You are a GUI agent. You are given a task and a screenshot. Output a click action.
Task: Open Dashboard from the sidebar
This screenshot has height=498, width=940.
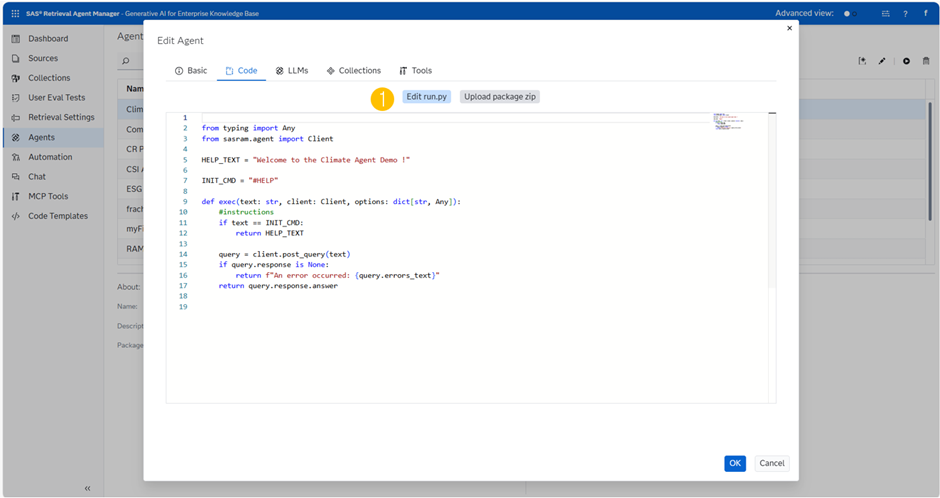click(x=47, y=38)
